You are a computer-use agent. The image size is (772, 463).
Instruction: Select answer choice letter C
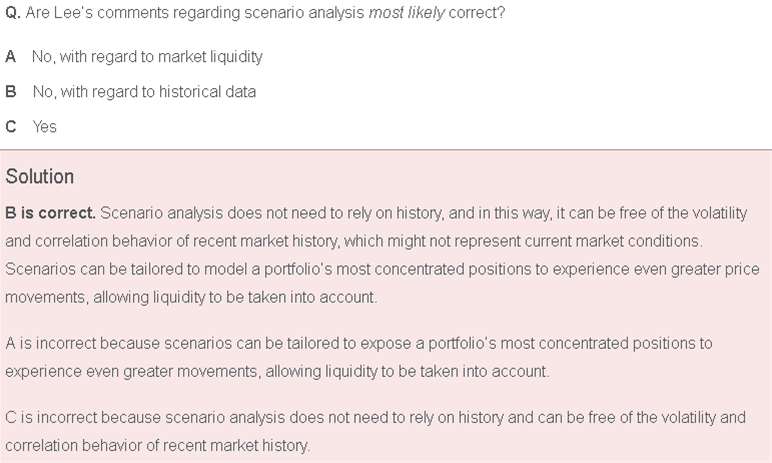pyautogui.click(x=11, y=127)
